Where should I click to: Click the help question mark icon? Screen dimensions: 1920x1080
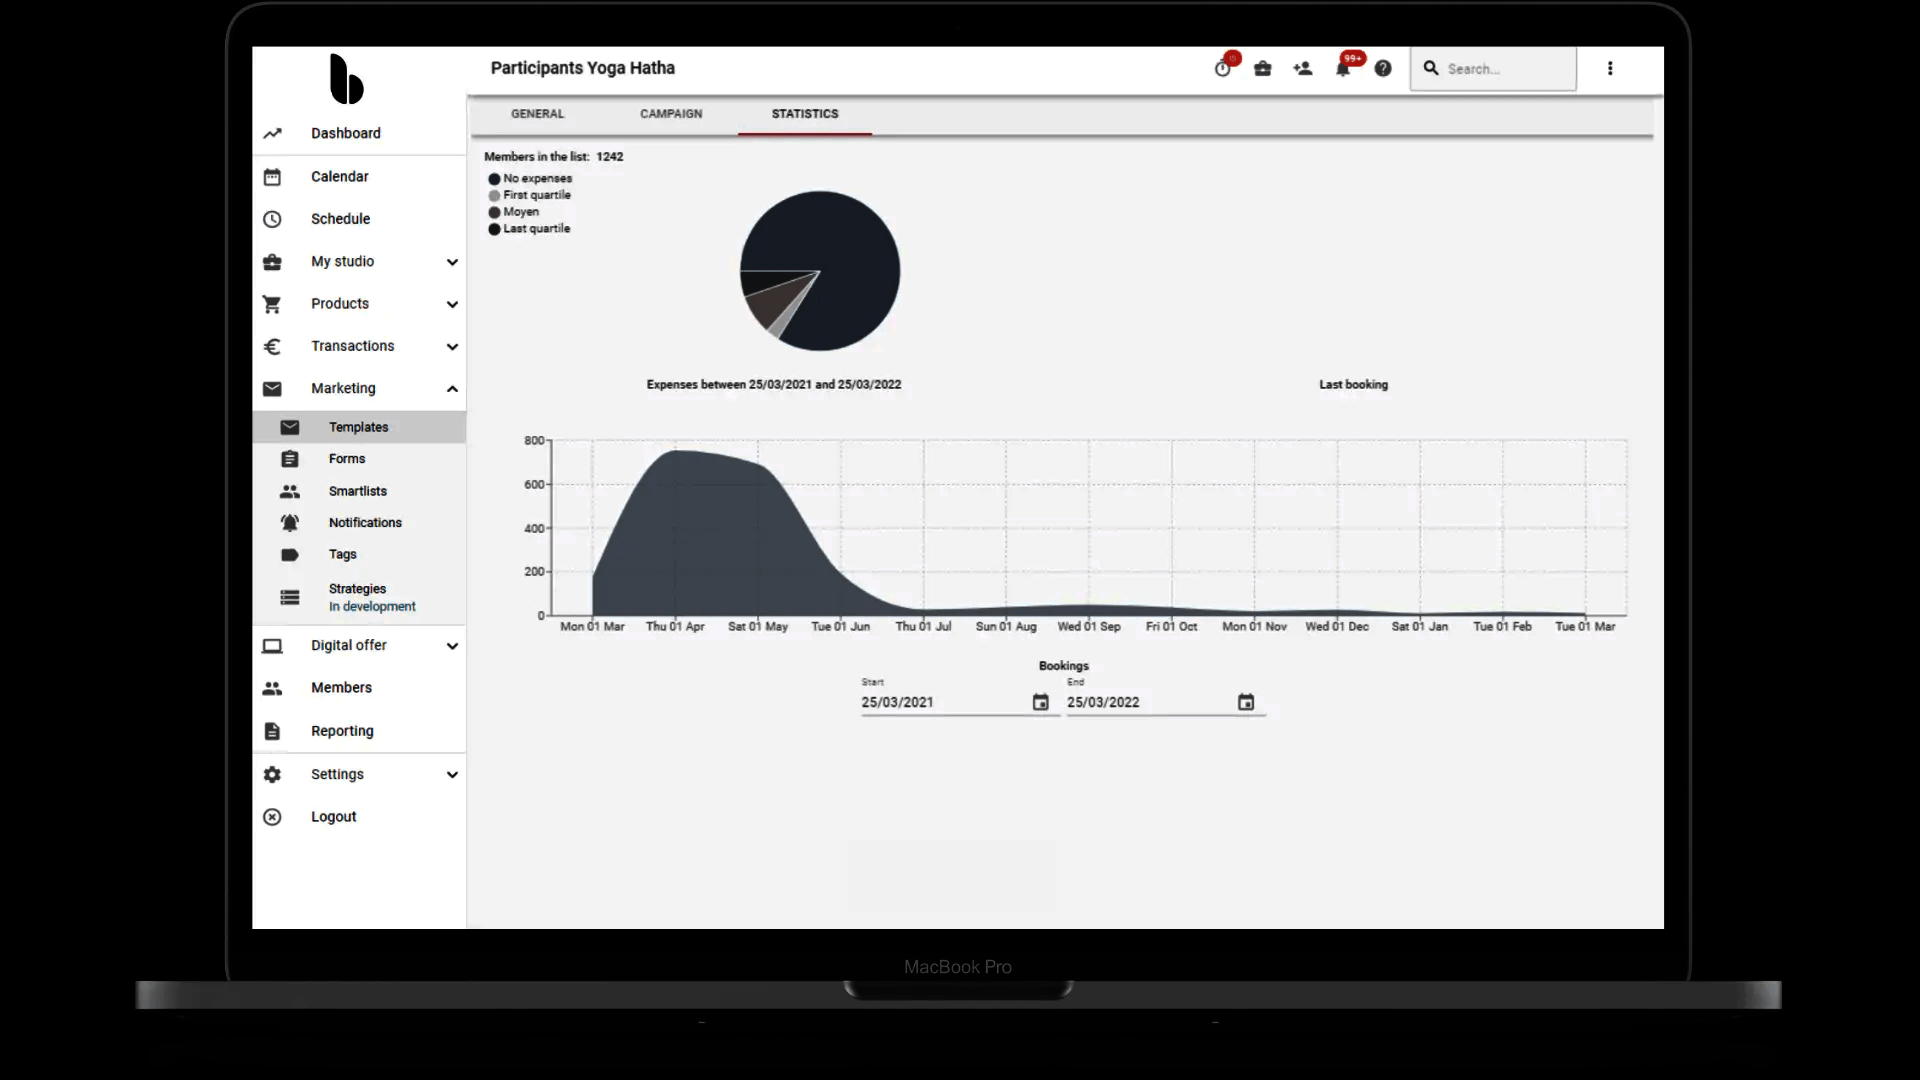point(1383,69)
